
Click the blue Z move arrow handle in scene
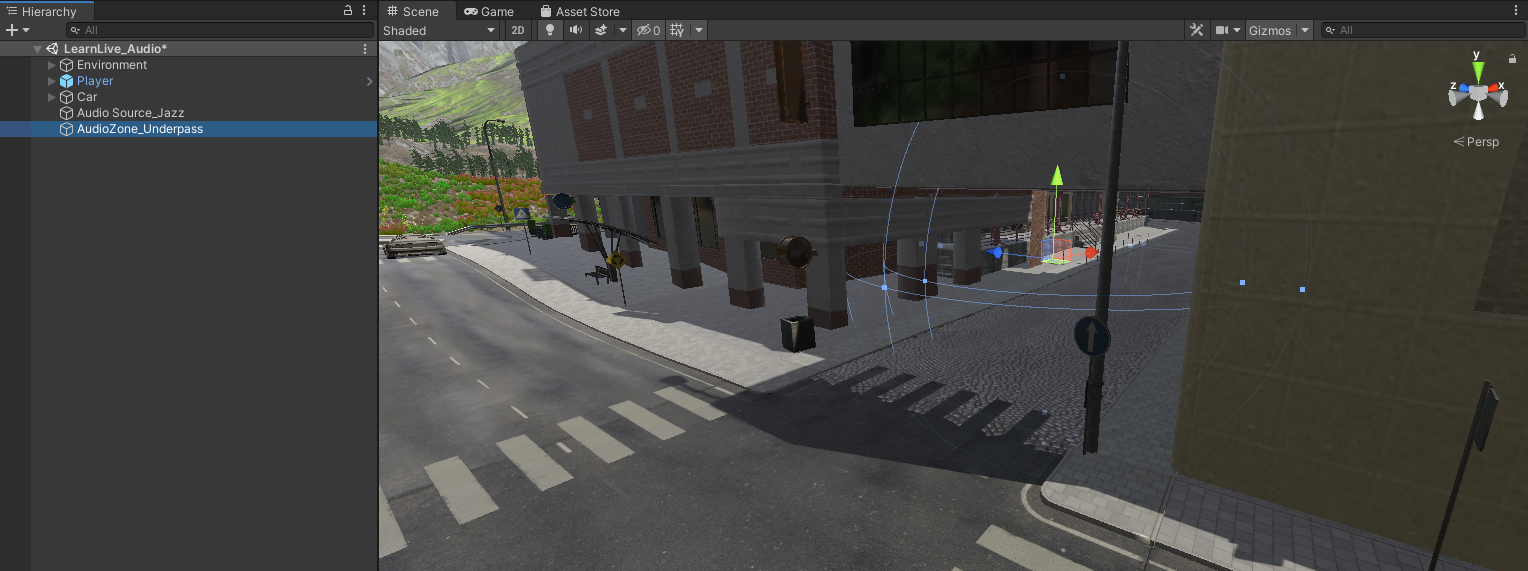pyautogui.click(x=995, y=253)
